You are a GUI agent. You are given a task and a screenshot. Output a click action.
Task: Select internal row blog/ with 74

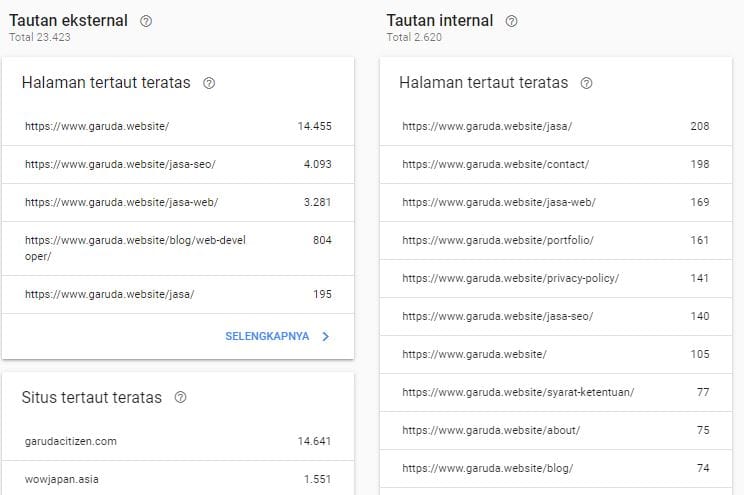pos(556,468)
